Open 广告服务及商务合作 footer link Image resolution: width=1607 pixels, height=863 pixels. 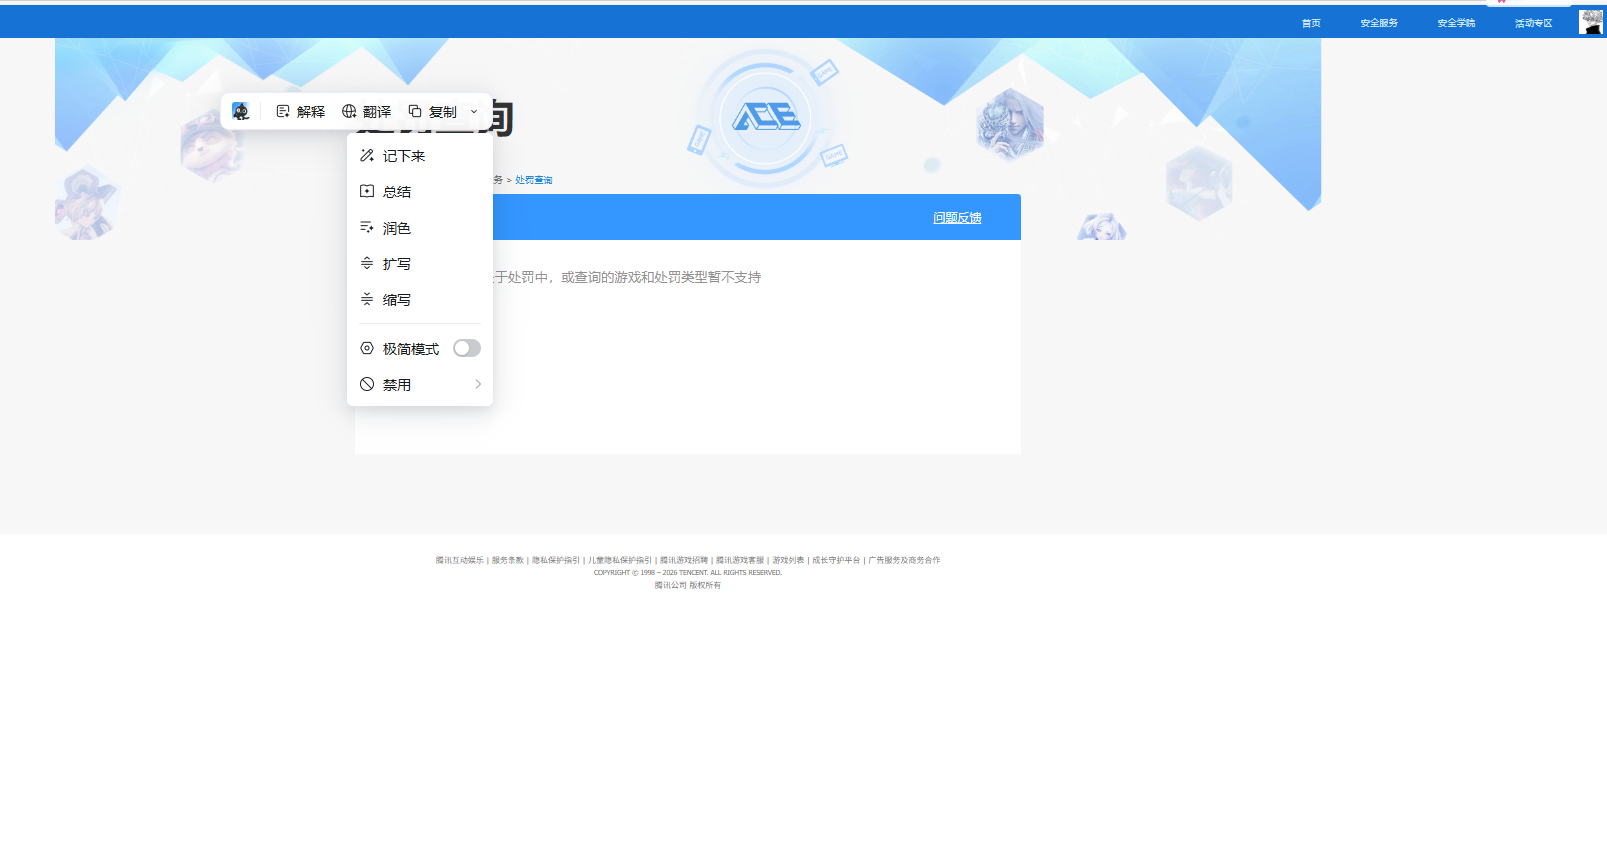[x=904, y=560]
